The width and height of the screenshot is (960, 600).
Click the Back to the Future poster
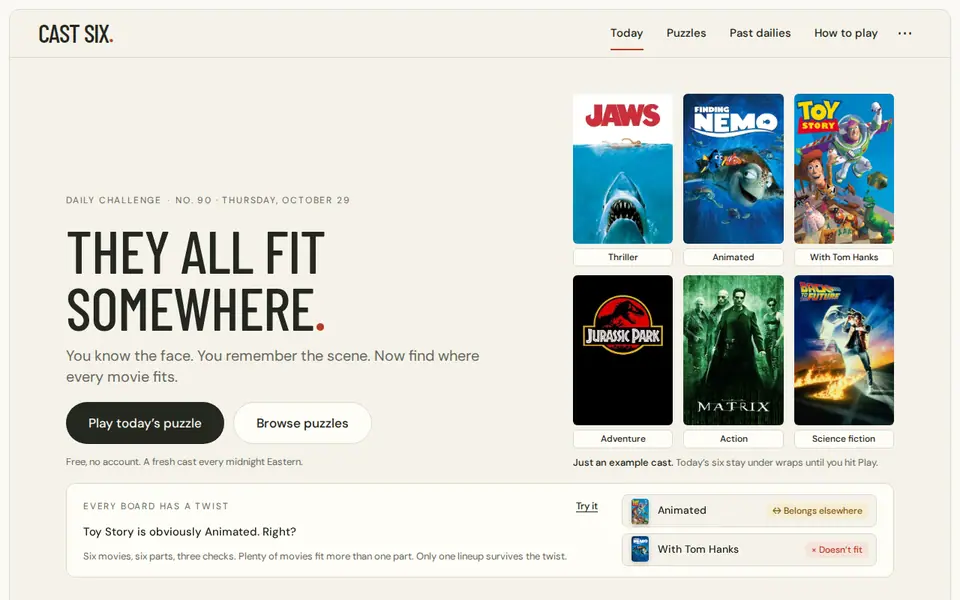(844, 350)
